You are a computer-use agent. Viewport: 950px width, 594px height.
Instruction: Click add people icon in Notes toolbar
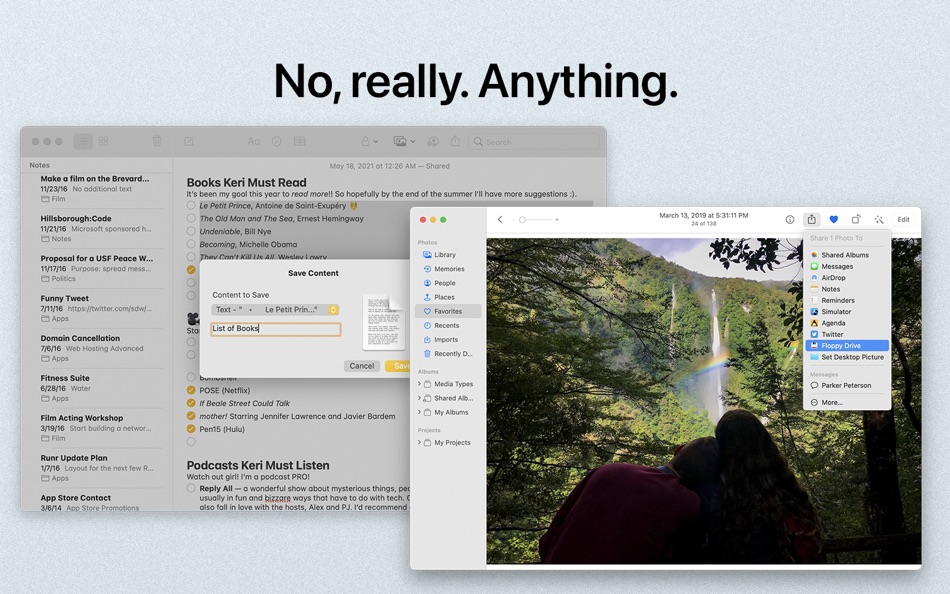point(433,141)
